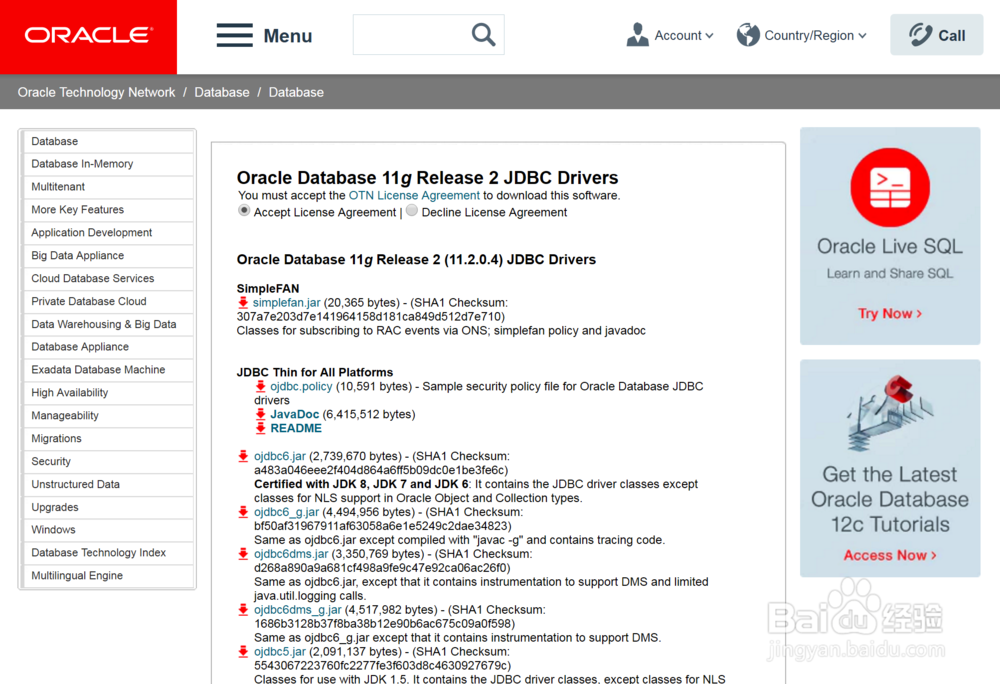
Task: Click download arrow beside ojdbc.policy
Action: pyautogui.click(x=260, y=386)
